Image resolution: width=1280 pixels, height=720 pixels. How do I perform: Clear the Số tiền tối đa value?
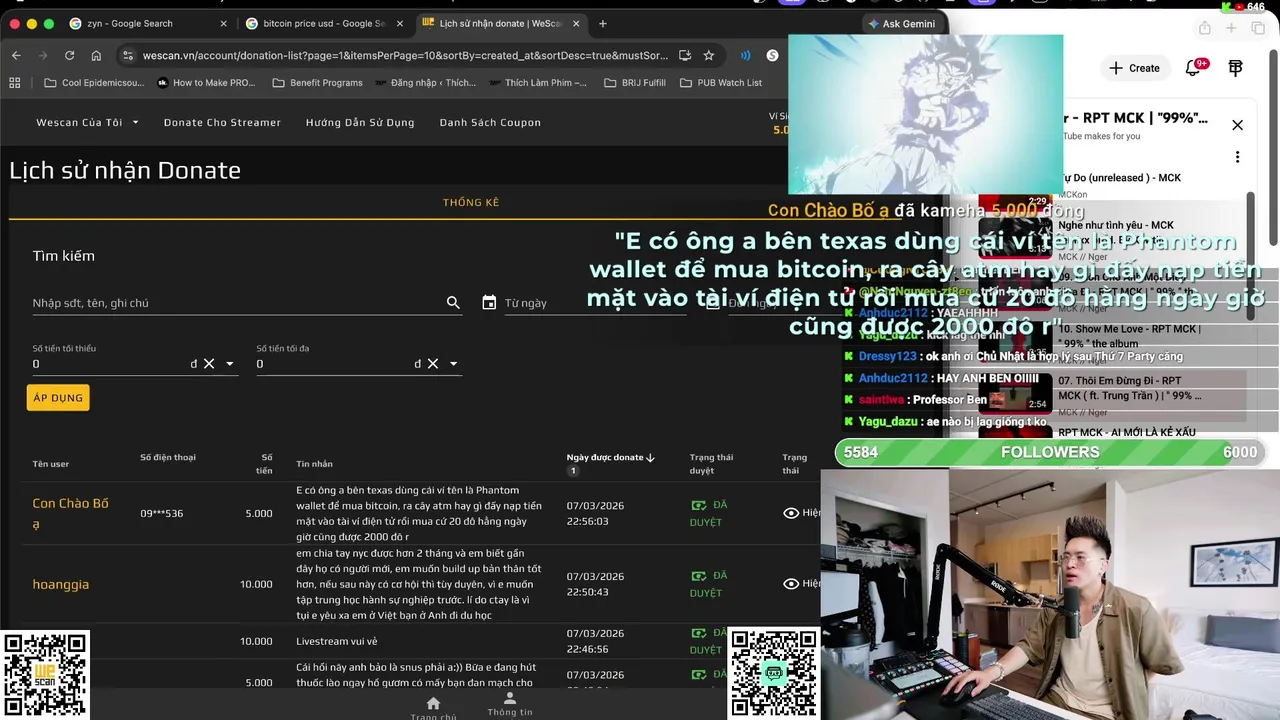433,364
